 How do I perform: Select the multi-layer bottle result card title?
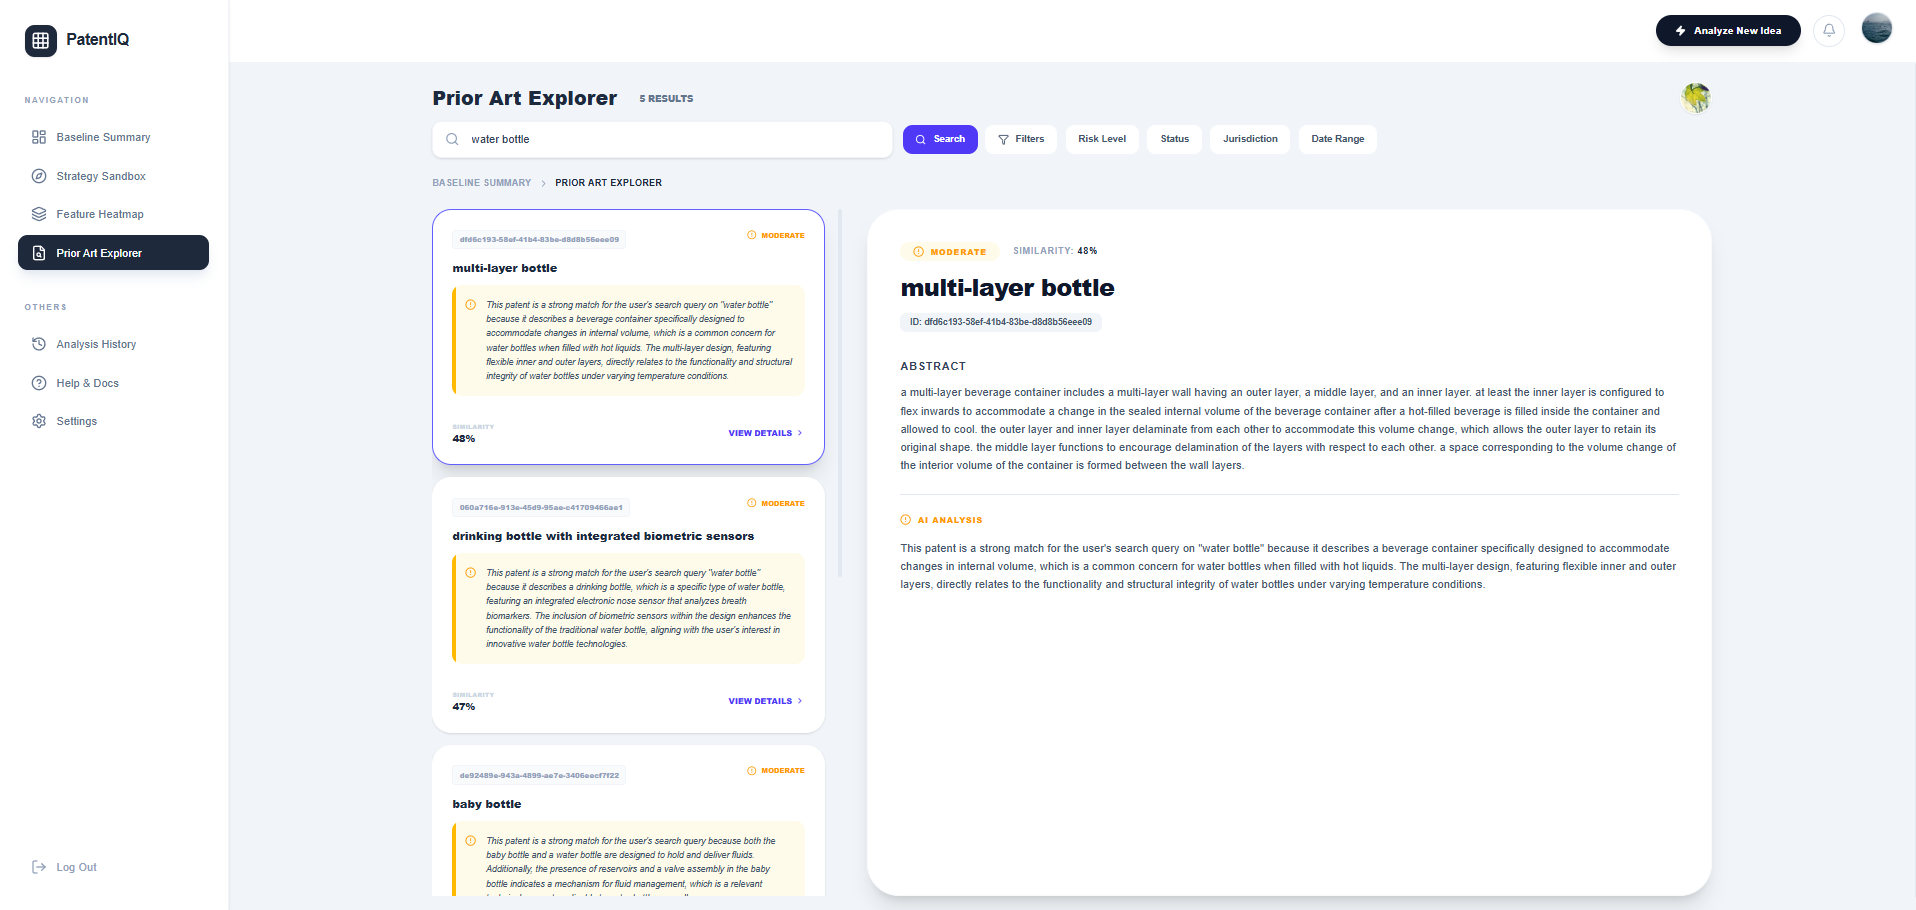(x=505, y=268)
